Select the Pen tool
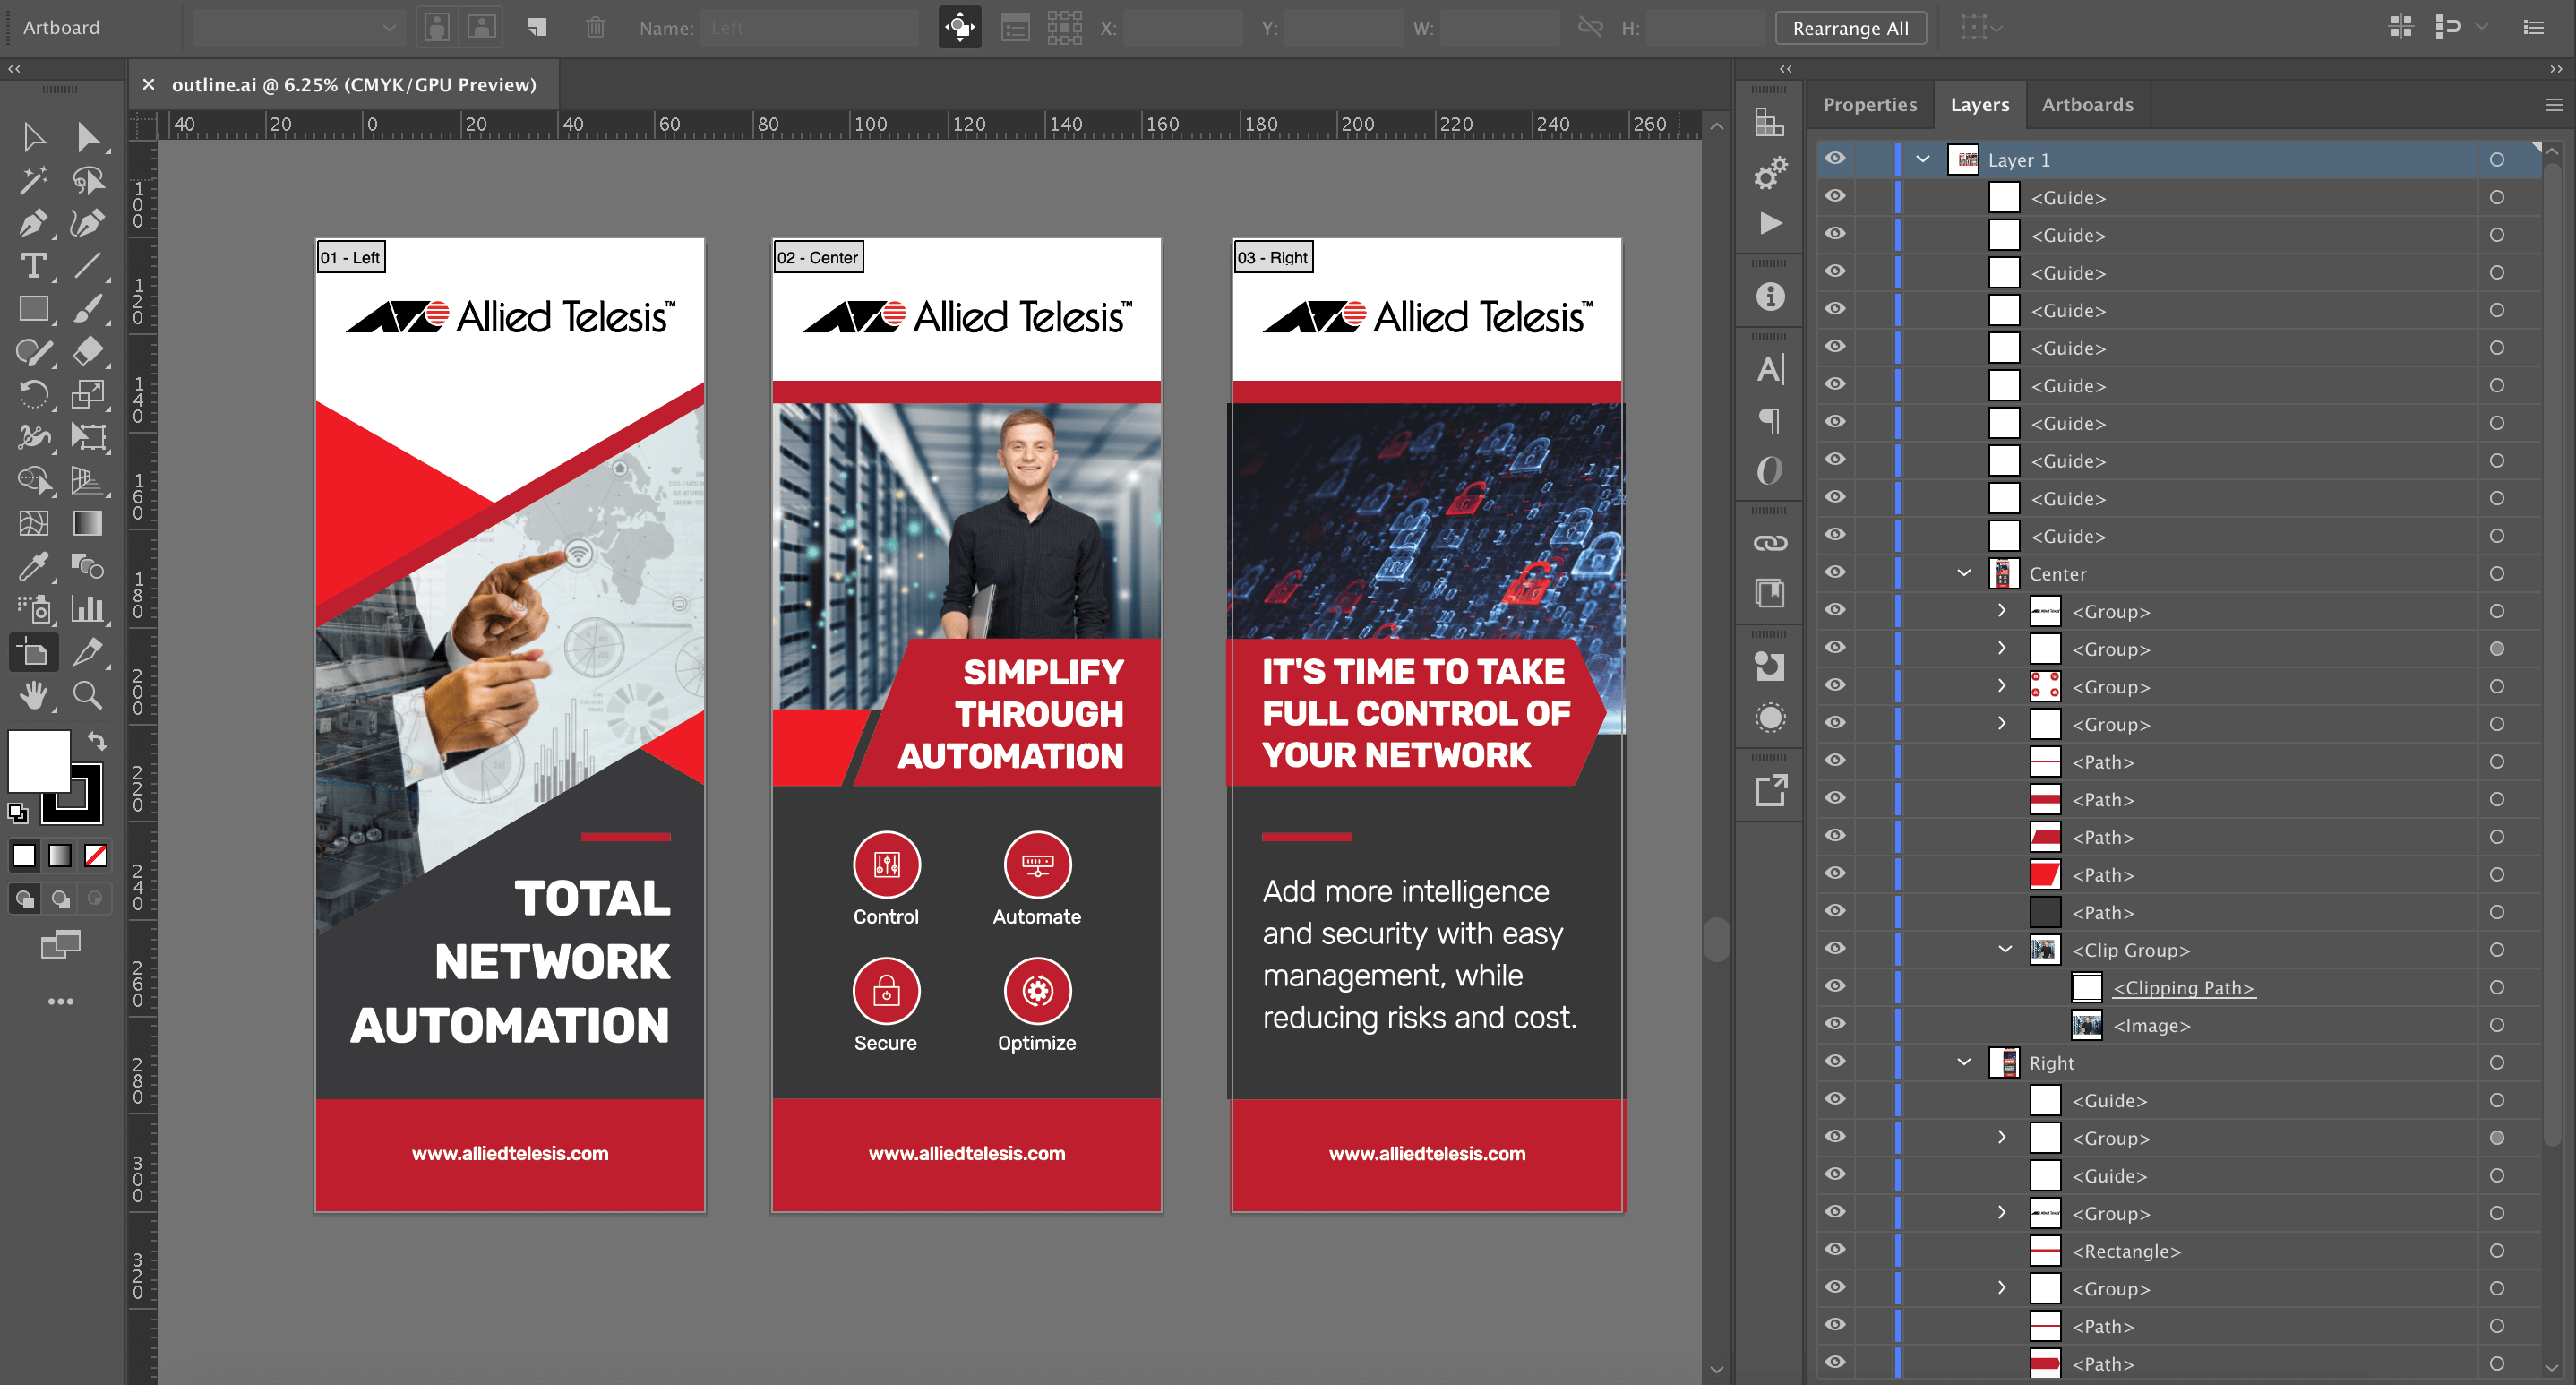2576x1385 pixels. (x=32, y=222)
